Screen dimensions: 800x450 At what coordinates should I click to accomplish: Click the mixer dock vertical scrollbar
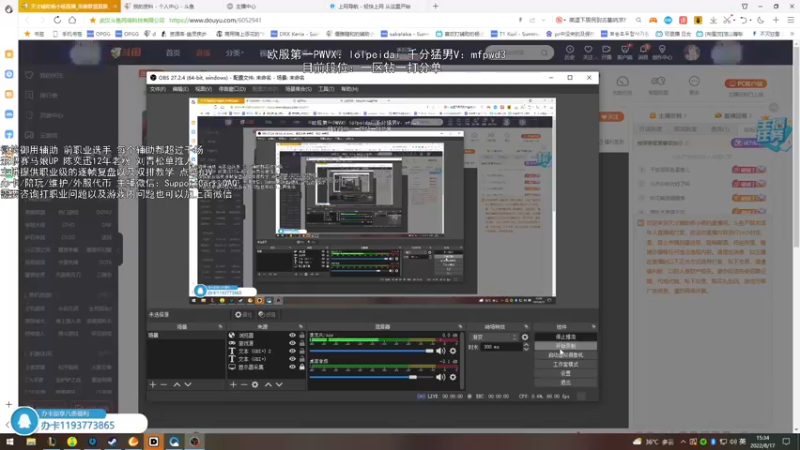click(462, 361)
